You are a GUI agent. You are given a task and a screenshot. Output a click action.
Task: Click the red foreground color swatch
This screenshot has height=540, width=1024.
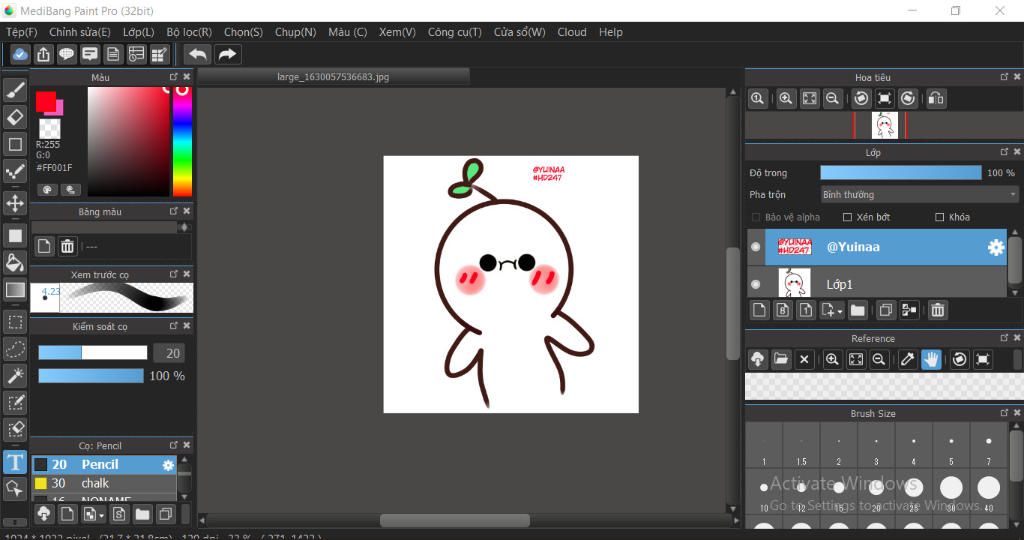(x=46, y=101)
